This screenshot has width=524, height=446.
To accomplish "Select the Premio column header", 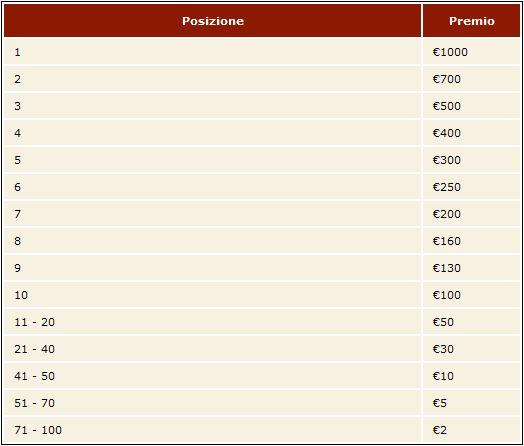I will (471, 21).
